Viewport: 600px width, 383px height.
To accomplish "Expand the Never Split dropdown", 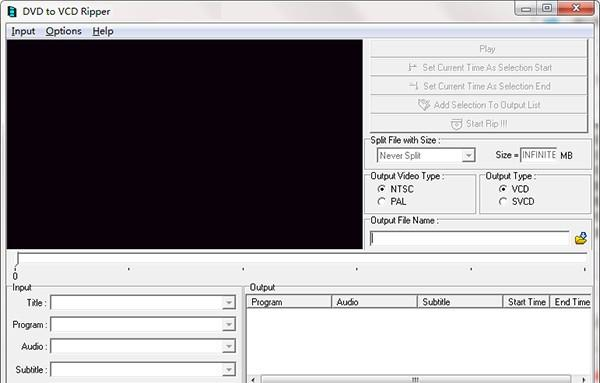I will tap(468, 155).
